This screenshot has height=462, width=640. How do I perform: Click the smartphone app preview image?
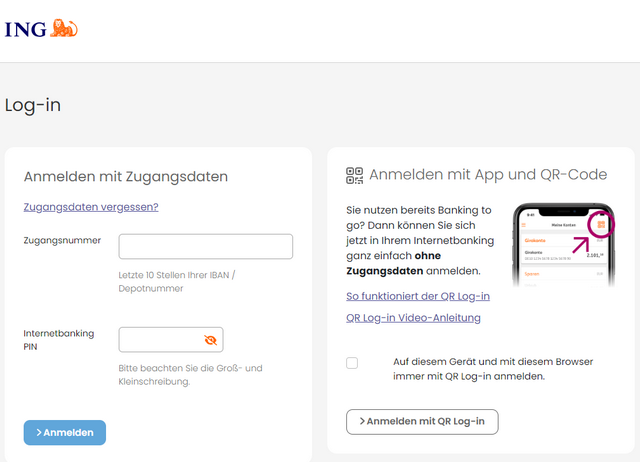click(564, 245)
